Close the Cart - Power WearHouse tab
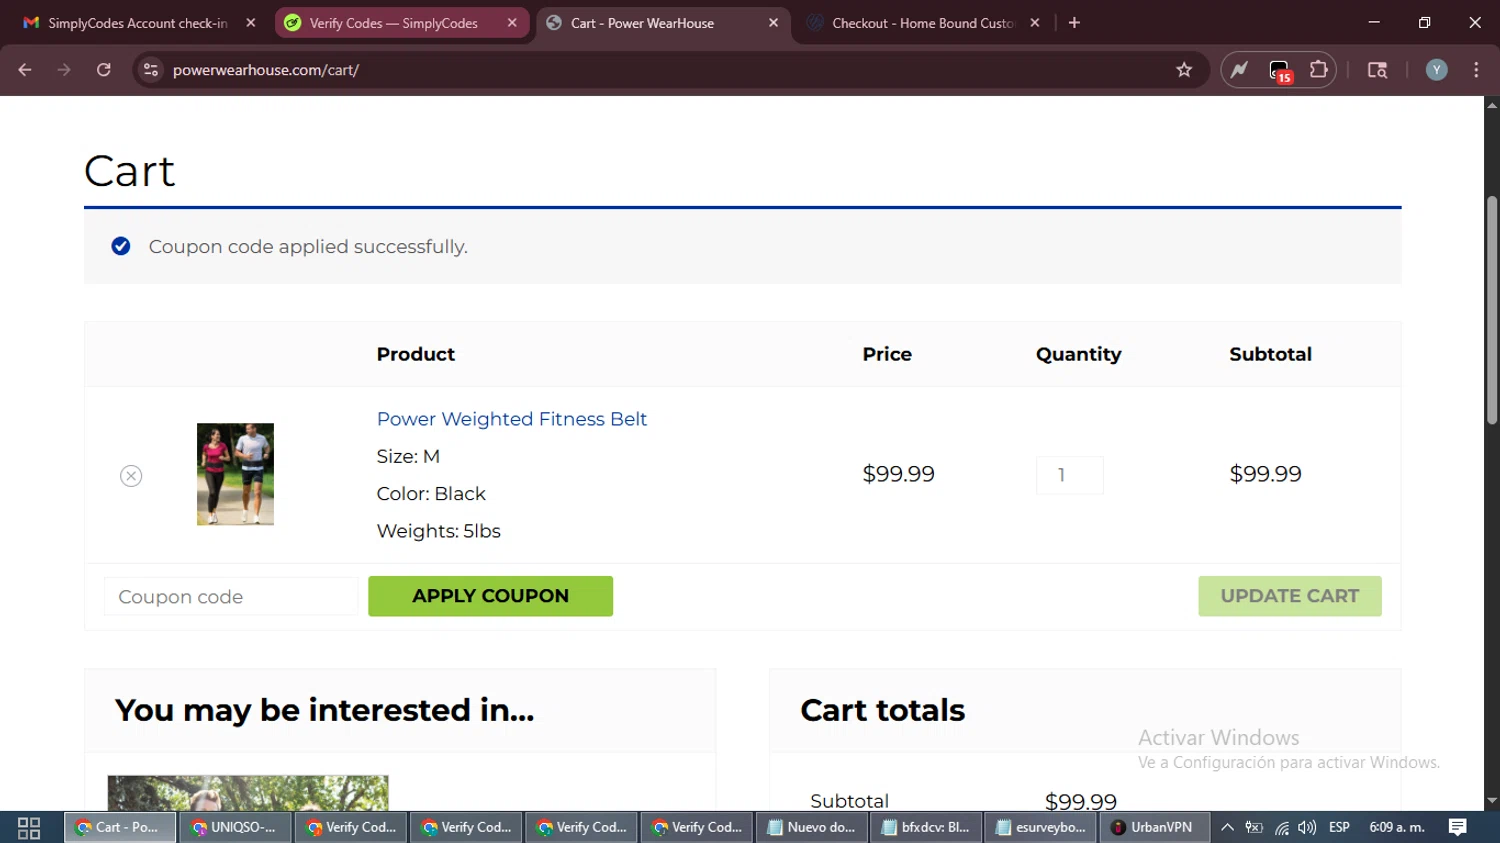Screen dimensions: 1500x843 click(773, 23)
